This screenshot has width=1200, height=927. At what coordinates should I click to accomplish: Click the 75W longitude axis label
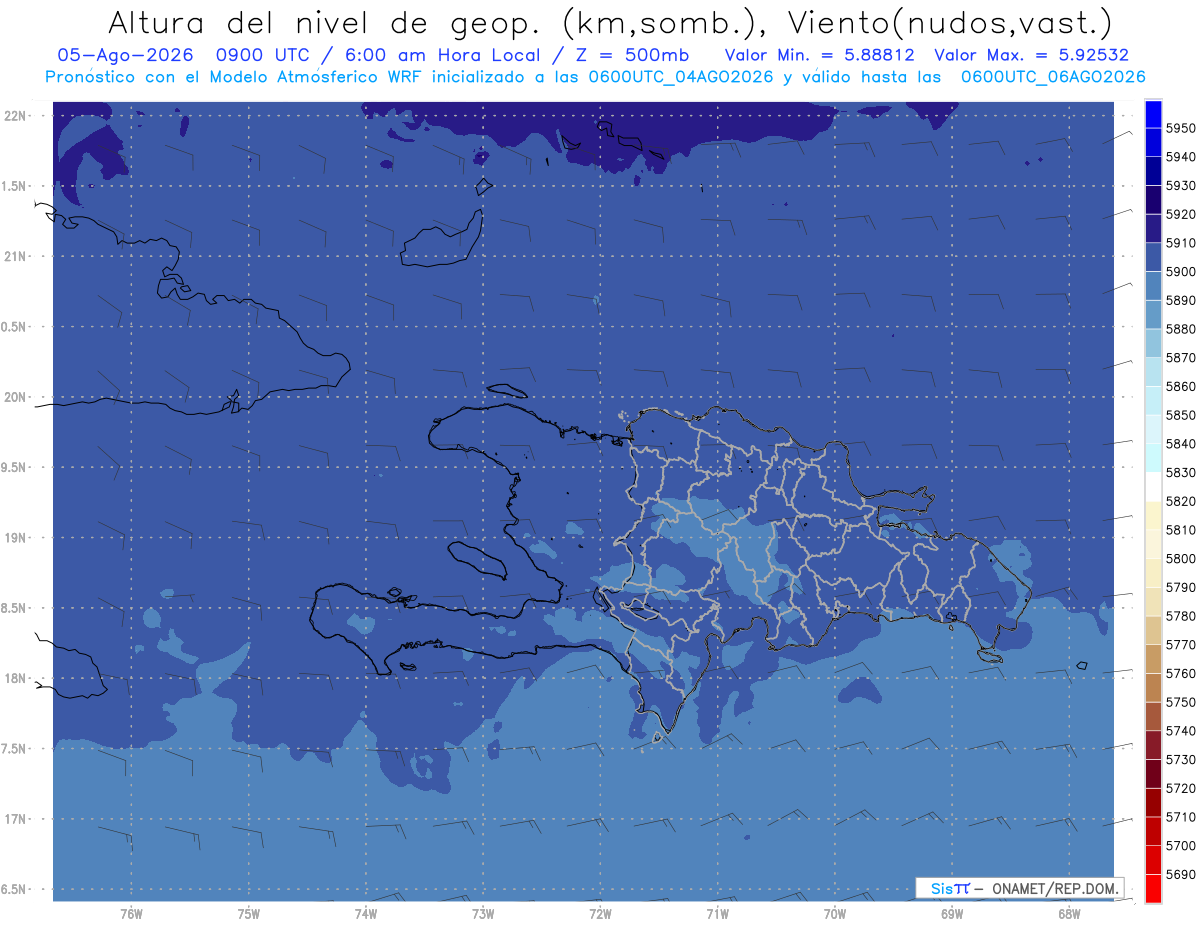249,913
